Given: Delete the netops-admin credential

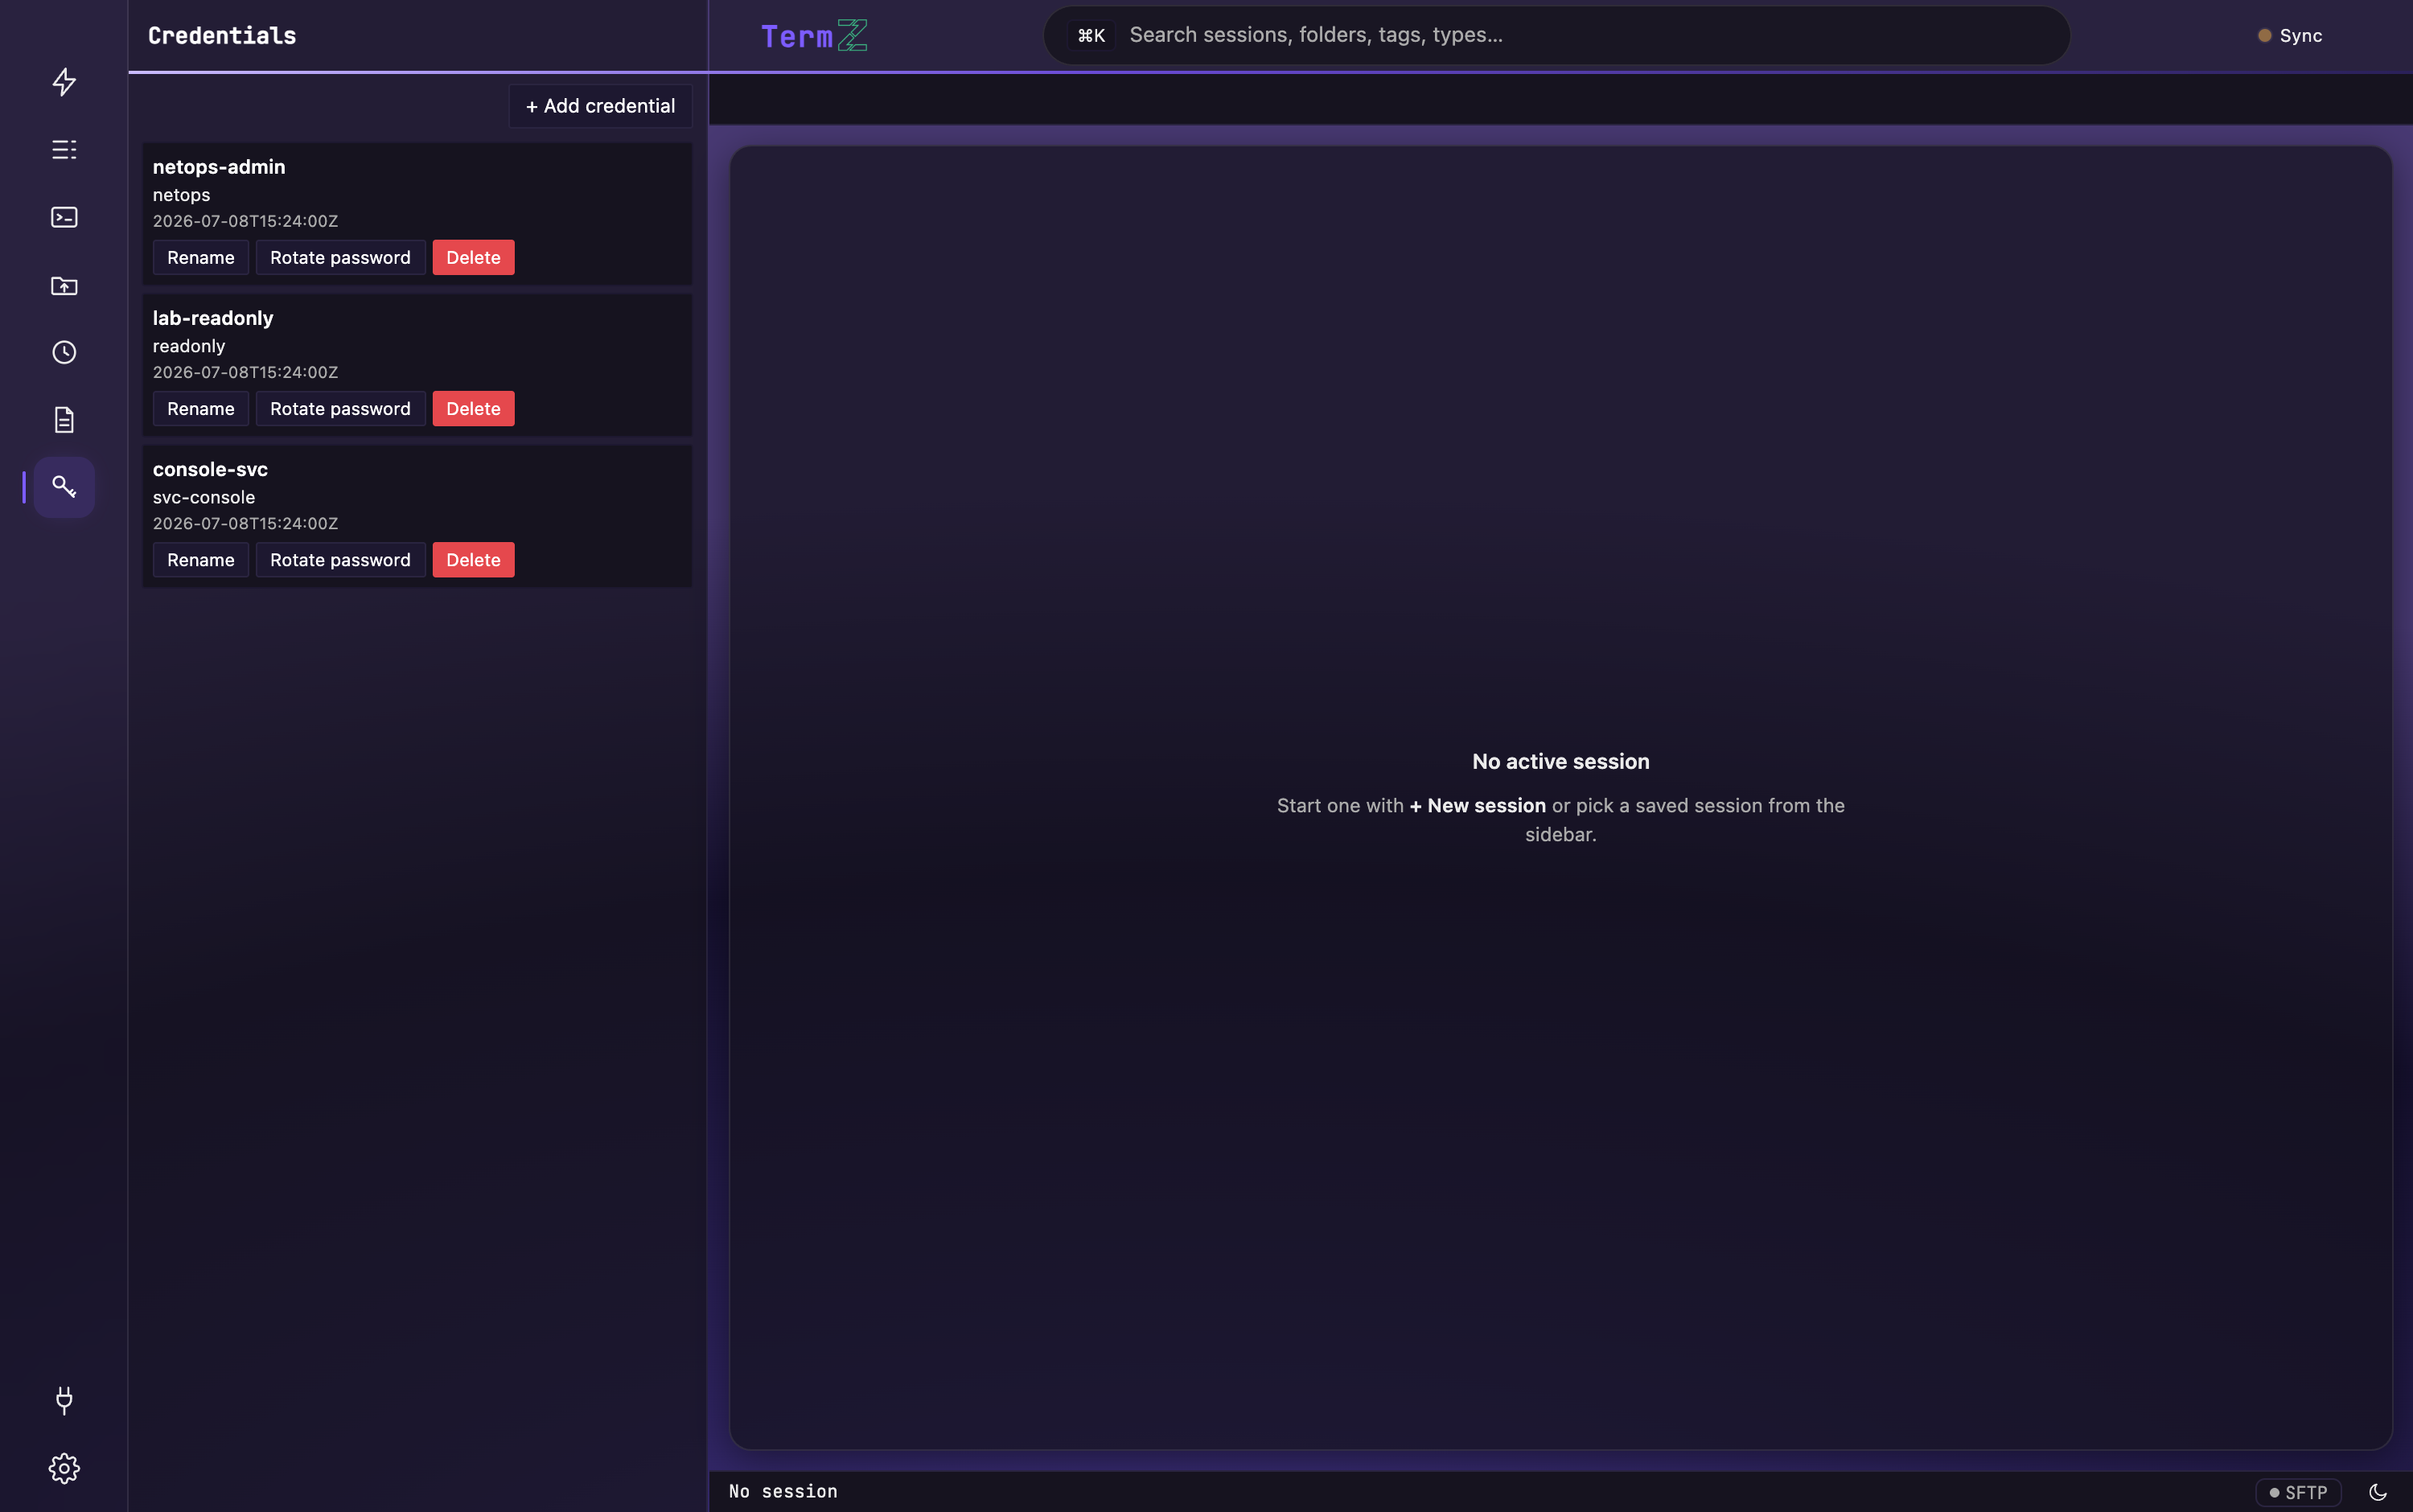Looking at the screenshot, I should 473,257.
